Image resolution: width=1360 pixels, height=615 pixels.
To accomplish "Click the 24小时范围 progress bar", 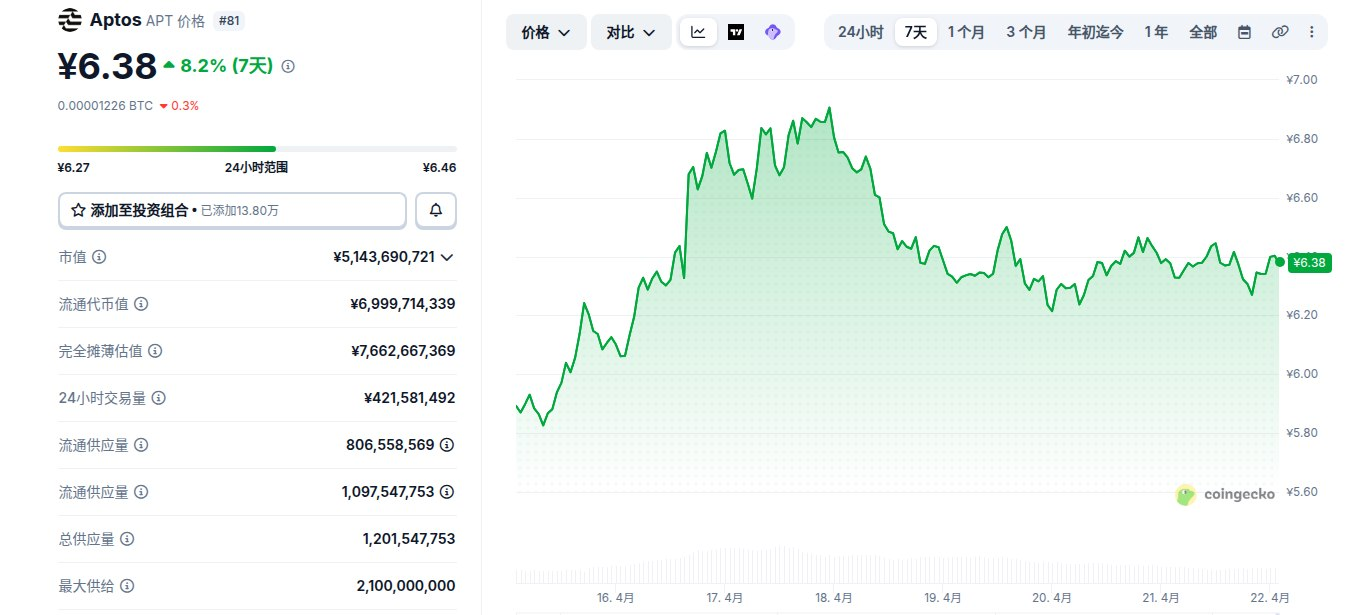I will click(x=257, y=149).
